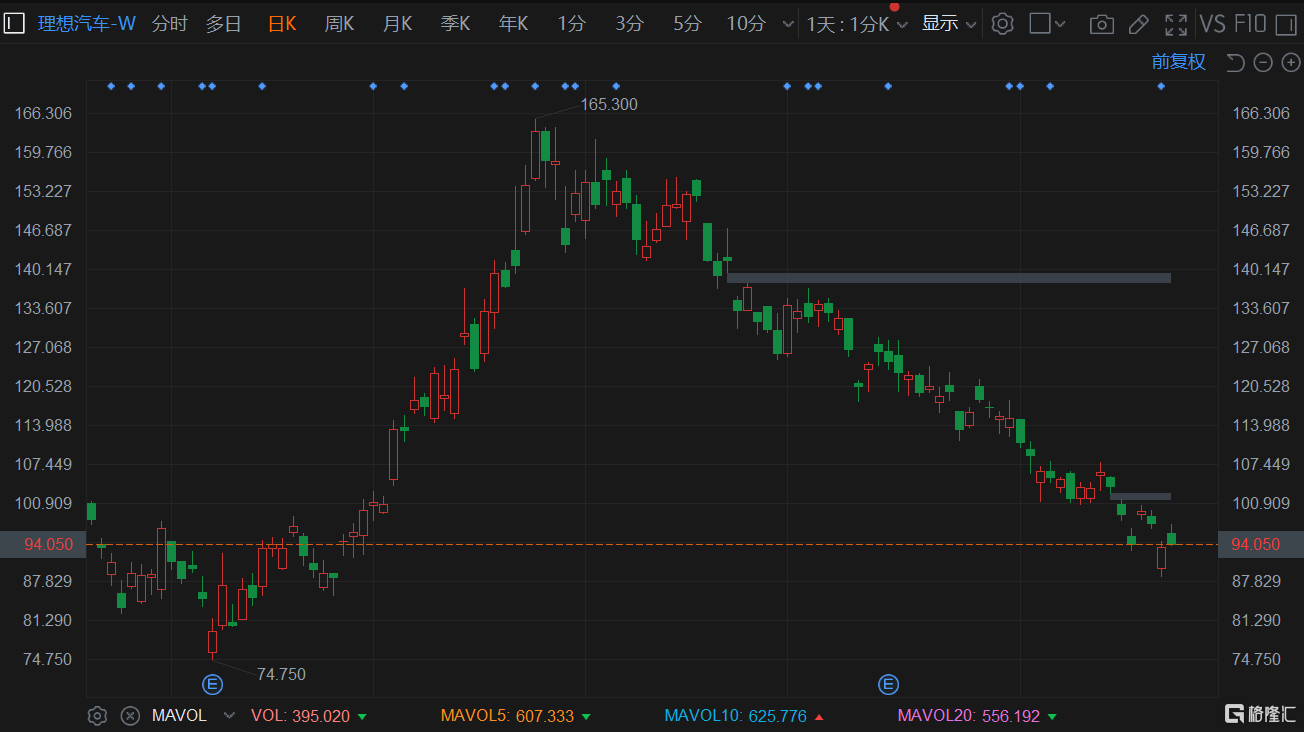
Task: Select the 分时 intraday tab
Action: tap(169, 24)
